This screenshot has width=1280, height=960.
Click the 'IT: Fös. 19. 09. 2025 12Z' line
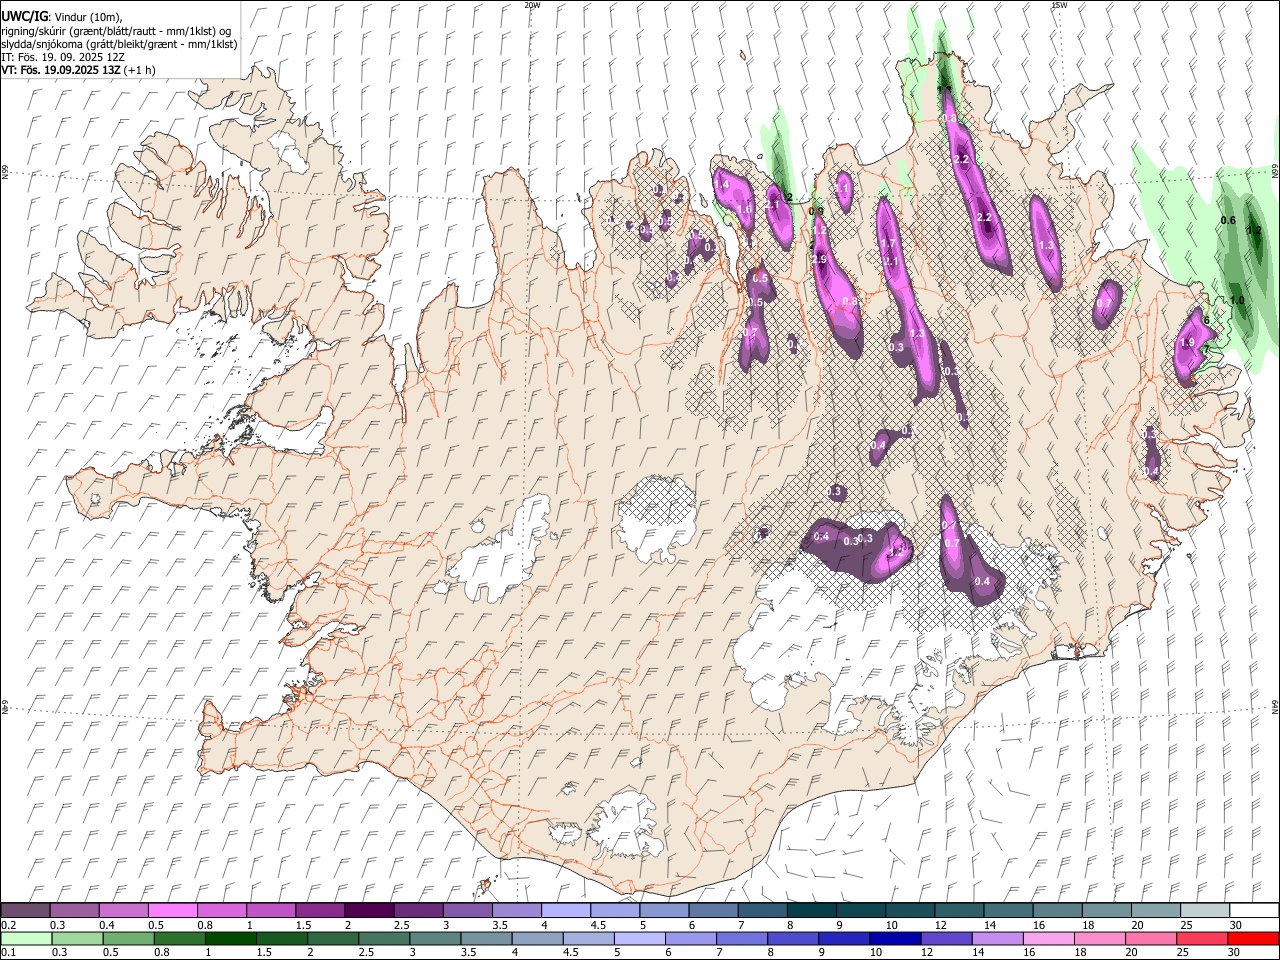coord(63,58)
